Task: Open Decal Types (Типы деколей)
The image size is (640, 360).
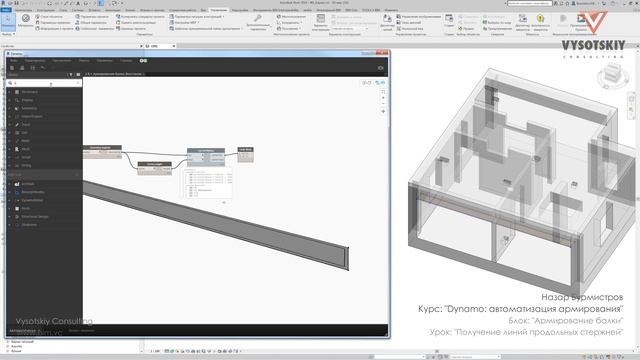Action: [x=409, y=22]
